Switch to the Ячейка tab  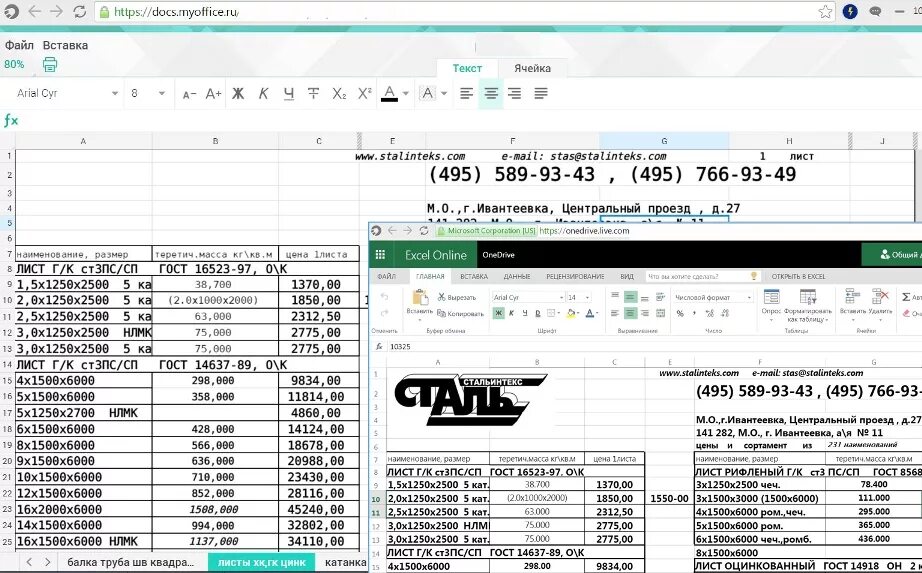[x=532, y=68]
